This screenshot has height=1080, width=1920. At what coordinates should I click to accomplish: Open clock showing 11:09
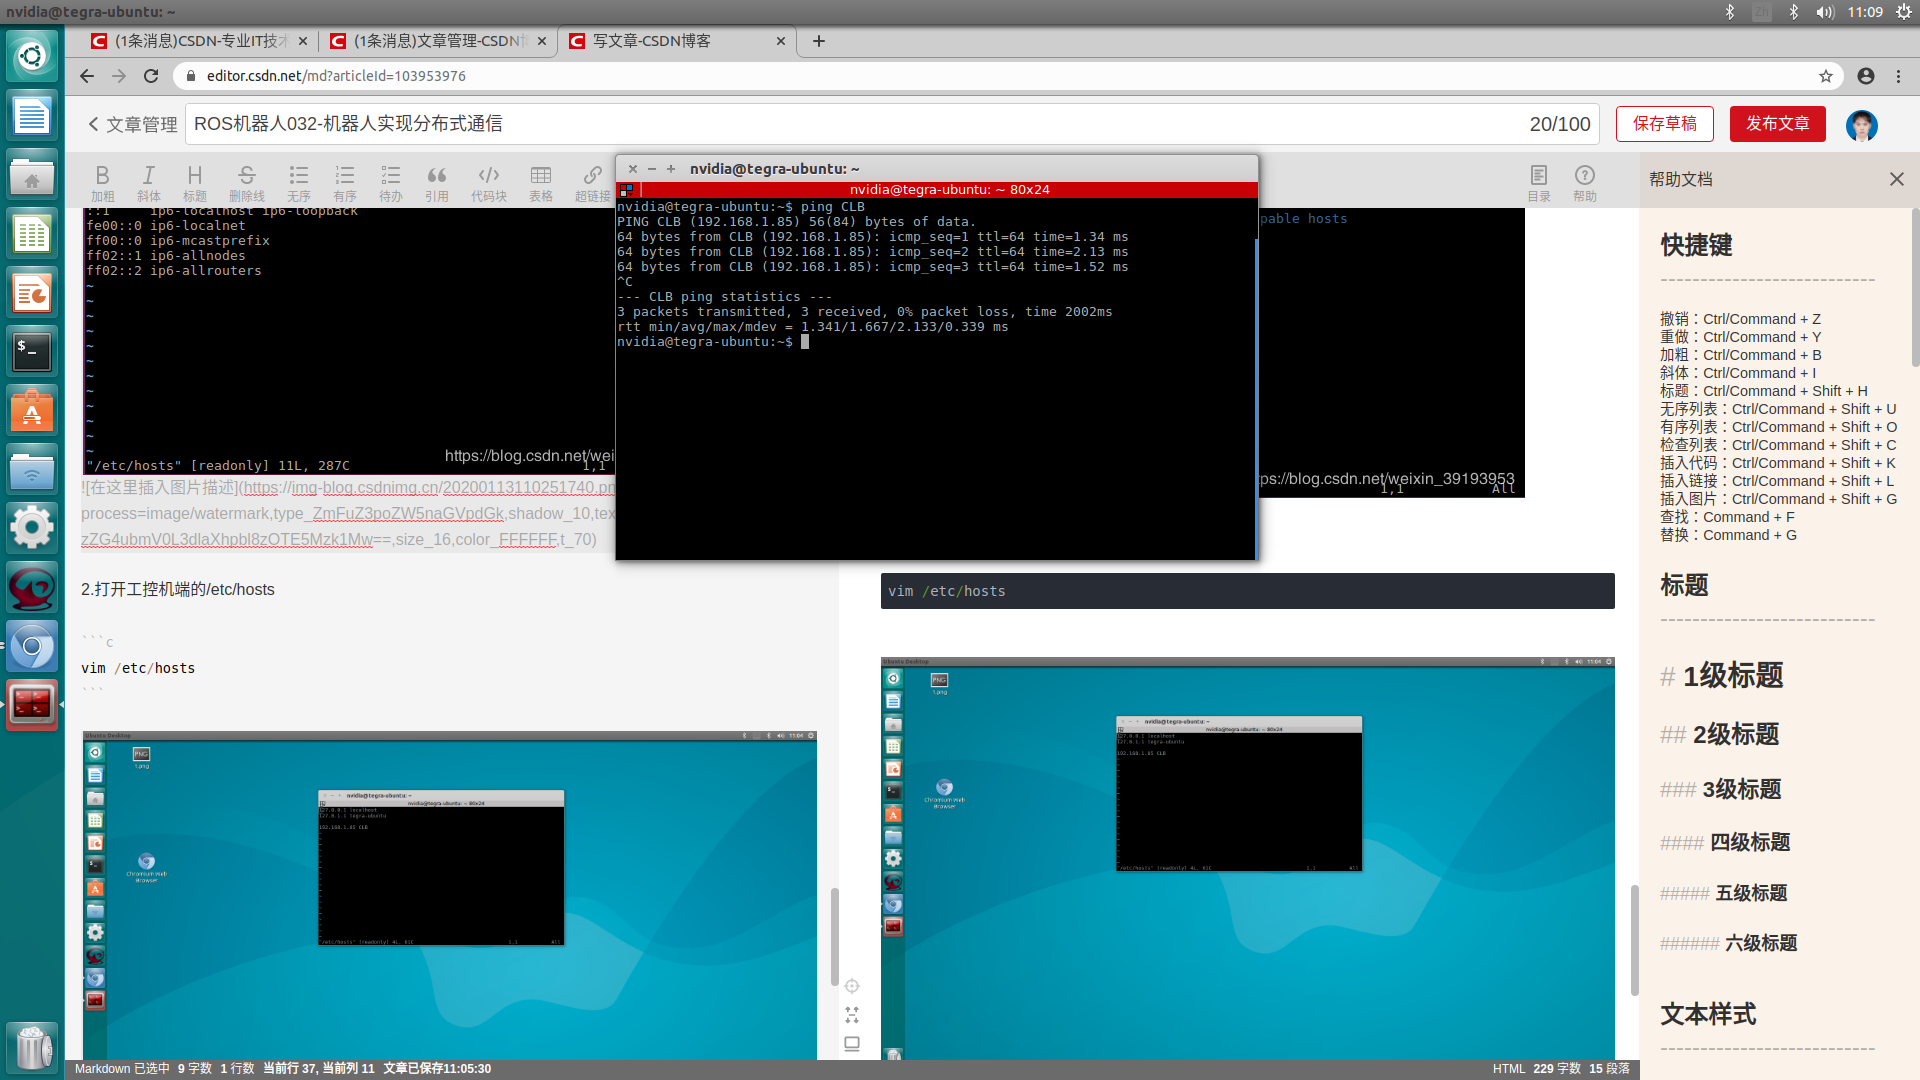[1865, 12]
